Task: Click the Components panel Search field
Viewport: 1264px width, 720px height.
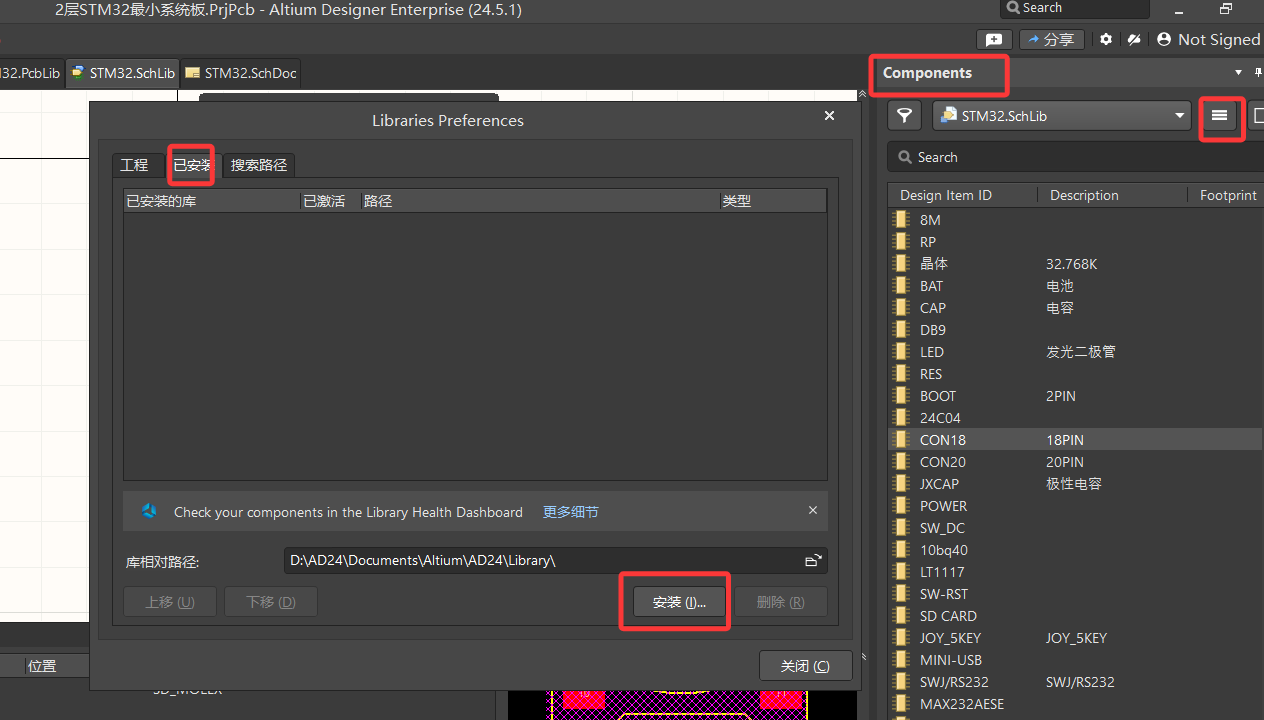Action: (x=1075, y=157)
